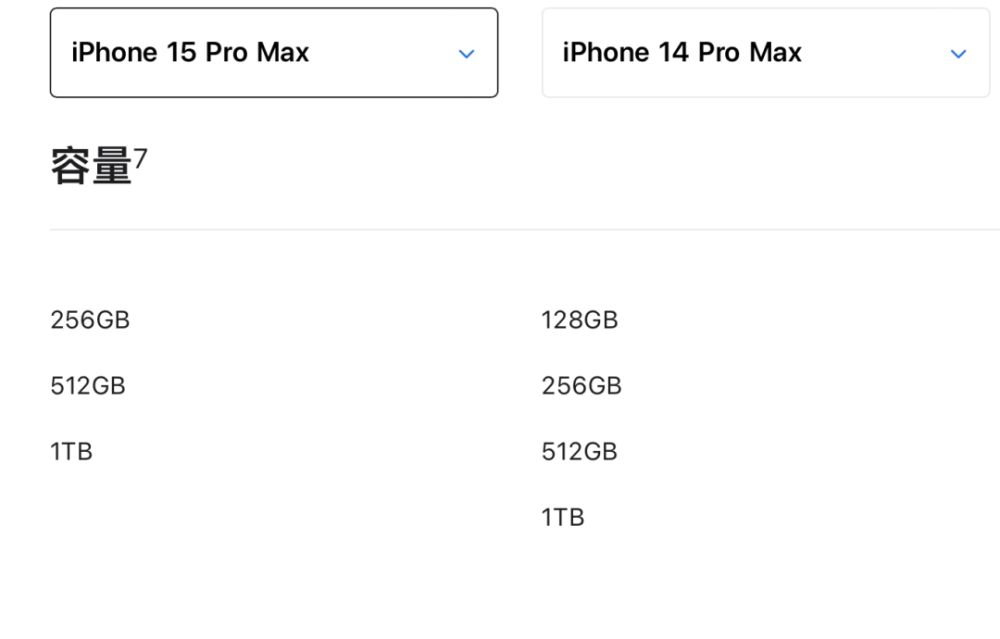Select 256GB under iPhone 14 Pro Max
Image resolution: width=1000 pixels, height=639 pixels.
(x=582, y=386)
